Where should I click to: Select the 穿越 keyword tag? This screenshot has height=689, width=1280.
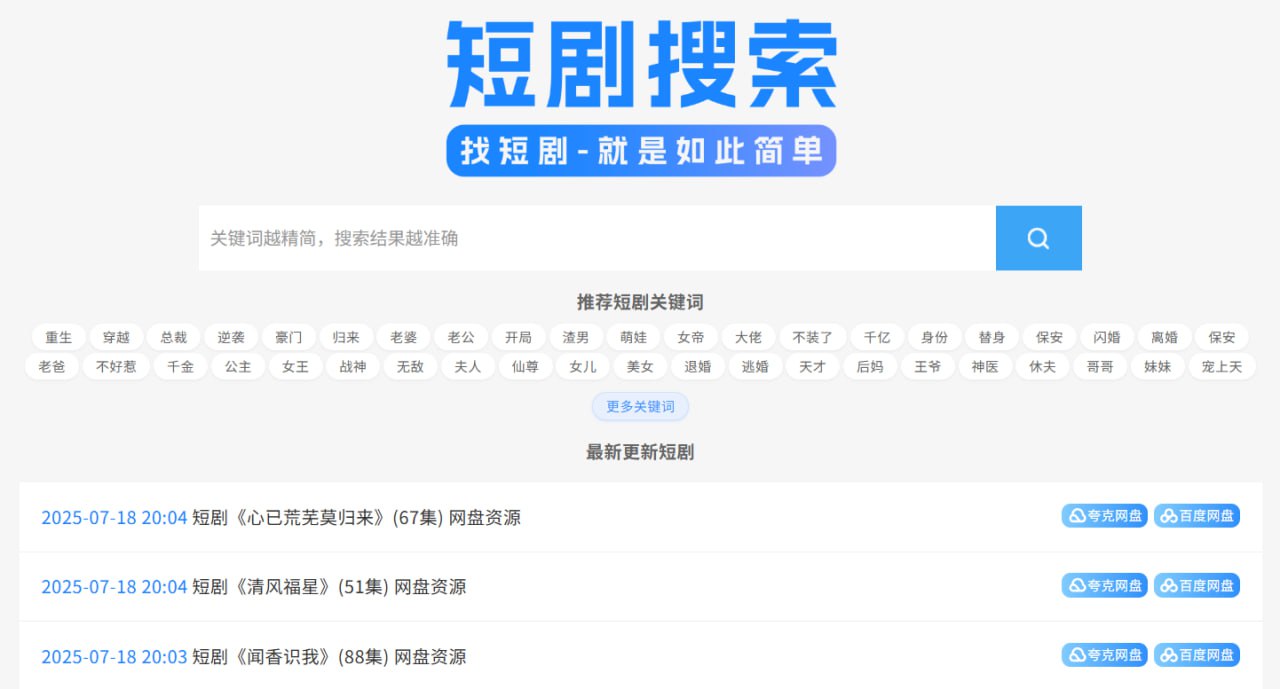pos(116,337)
